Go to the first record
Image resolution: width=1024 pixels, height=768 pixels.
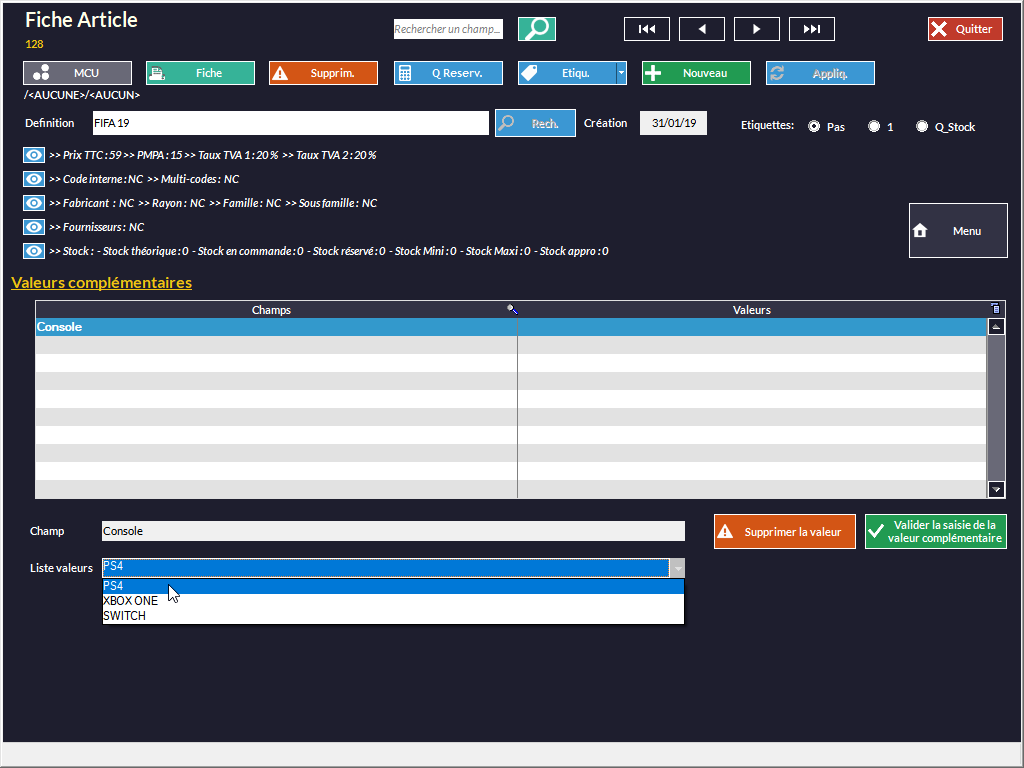pyautogui.click(x=647, y=29)
